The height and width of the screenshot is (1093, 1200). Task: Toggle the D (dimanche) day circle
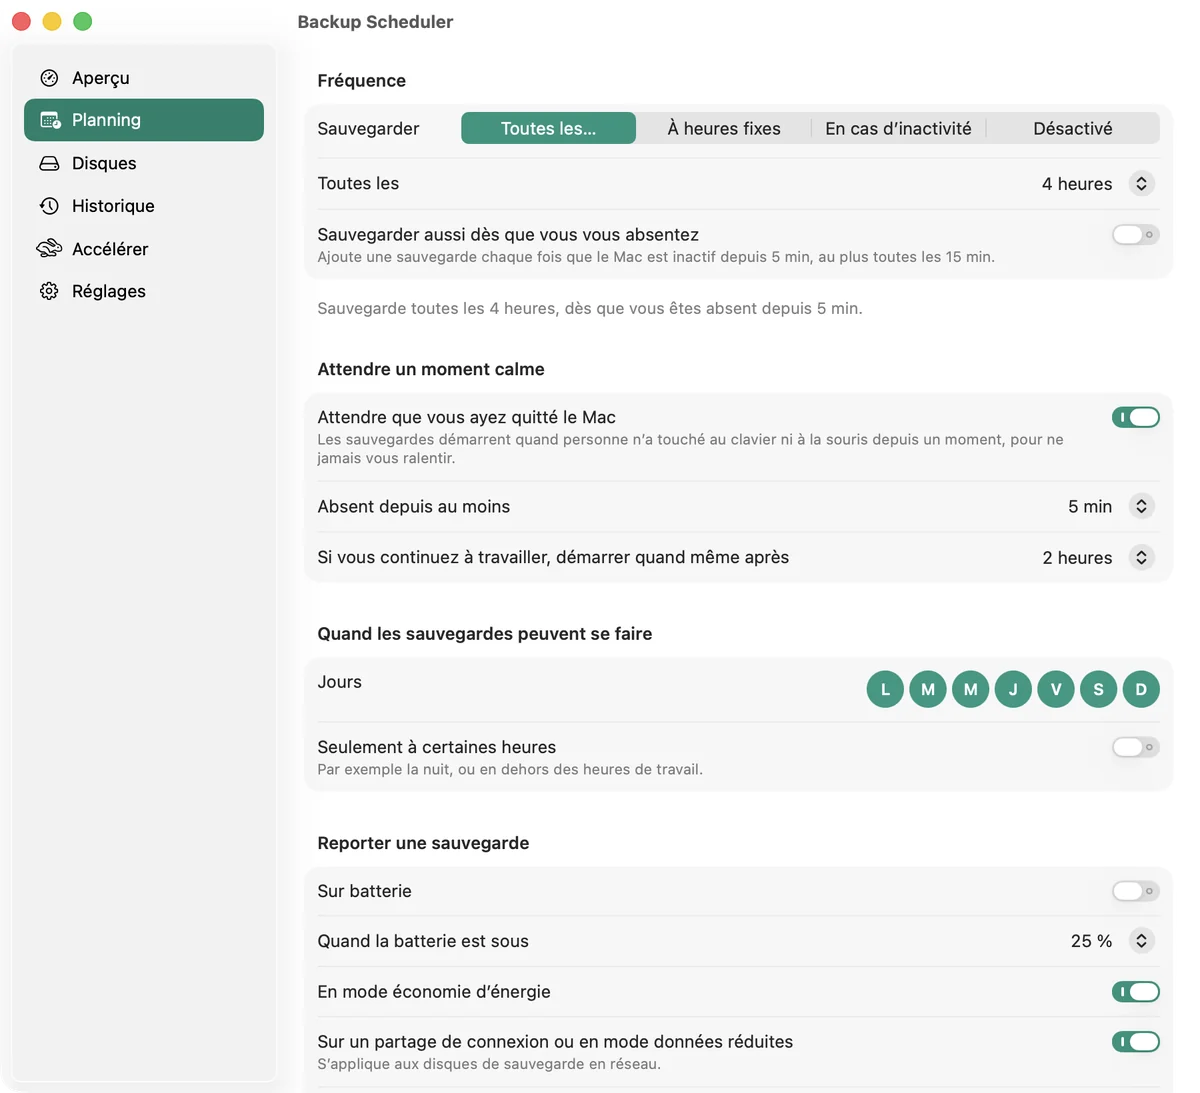(1141, 689)
